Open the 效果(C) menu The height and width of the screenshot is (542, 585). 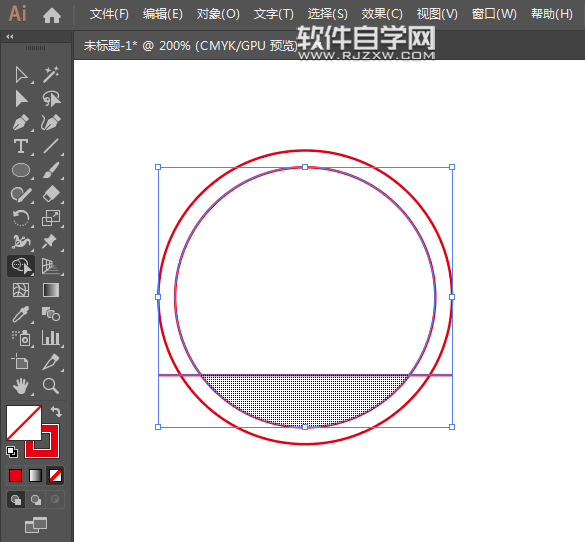382,14
